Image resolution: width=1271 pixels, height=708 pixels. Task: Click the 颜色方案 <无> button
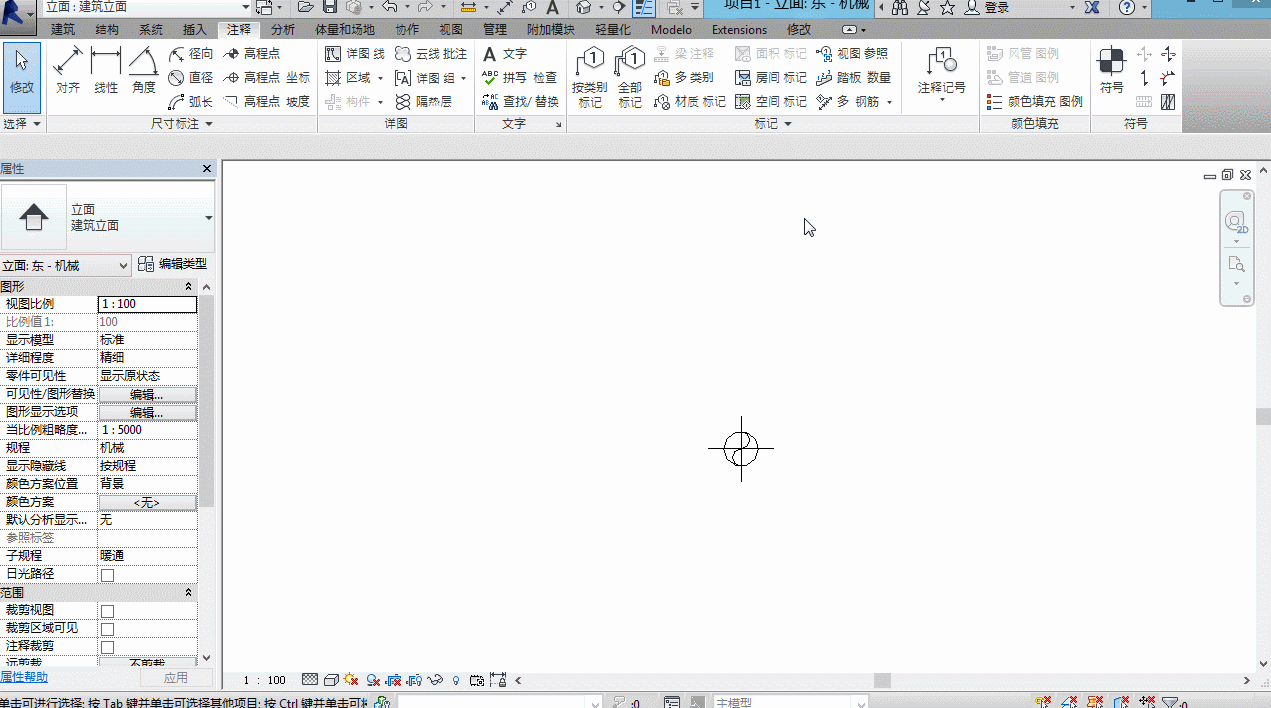pyautogui.click(x=147, y=502)
